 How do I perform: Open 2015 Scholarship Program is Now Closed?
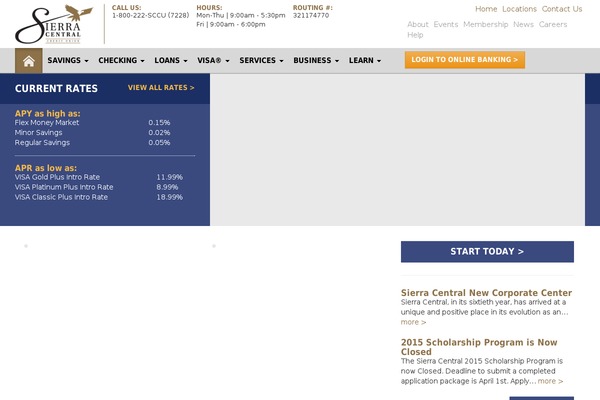click(x=479, y=347)
